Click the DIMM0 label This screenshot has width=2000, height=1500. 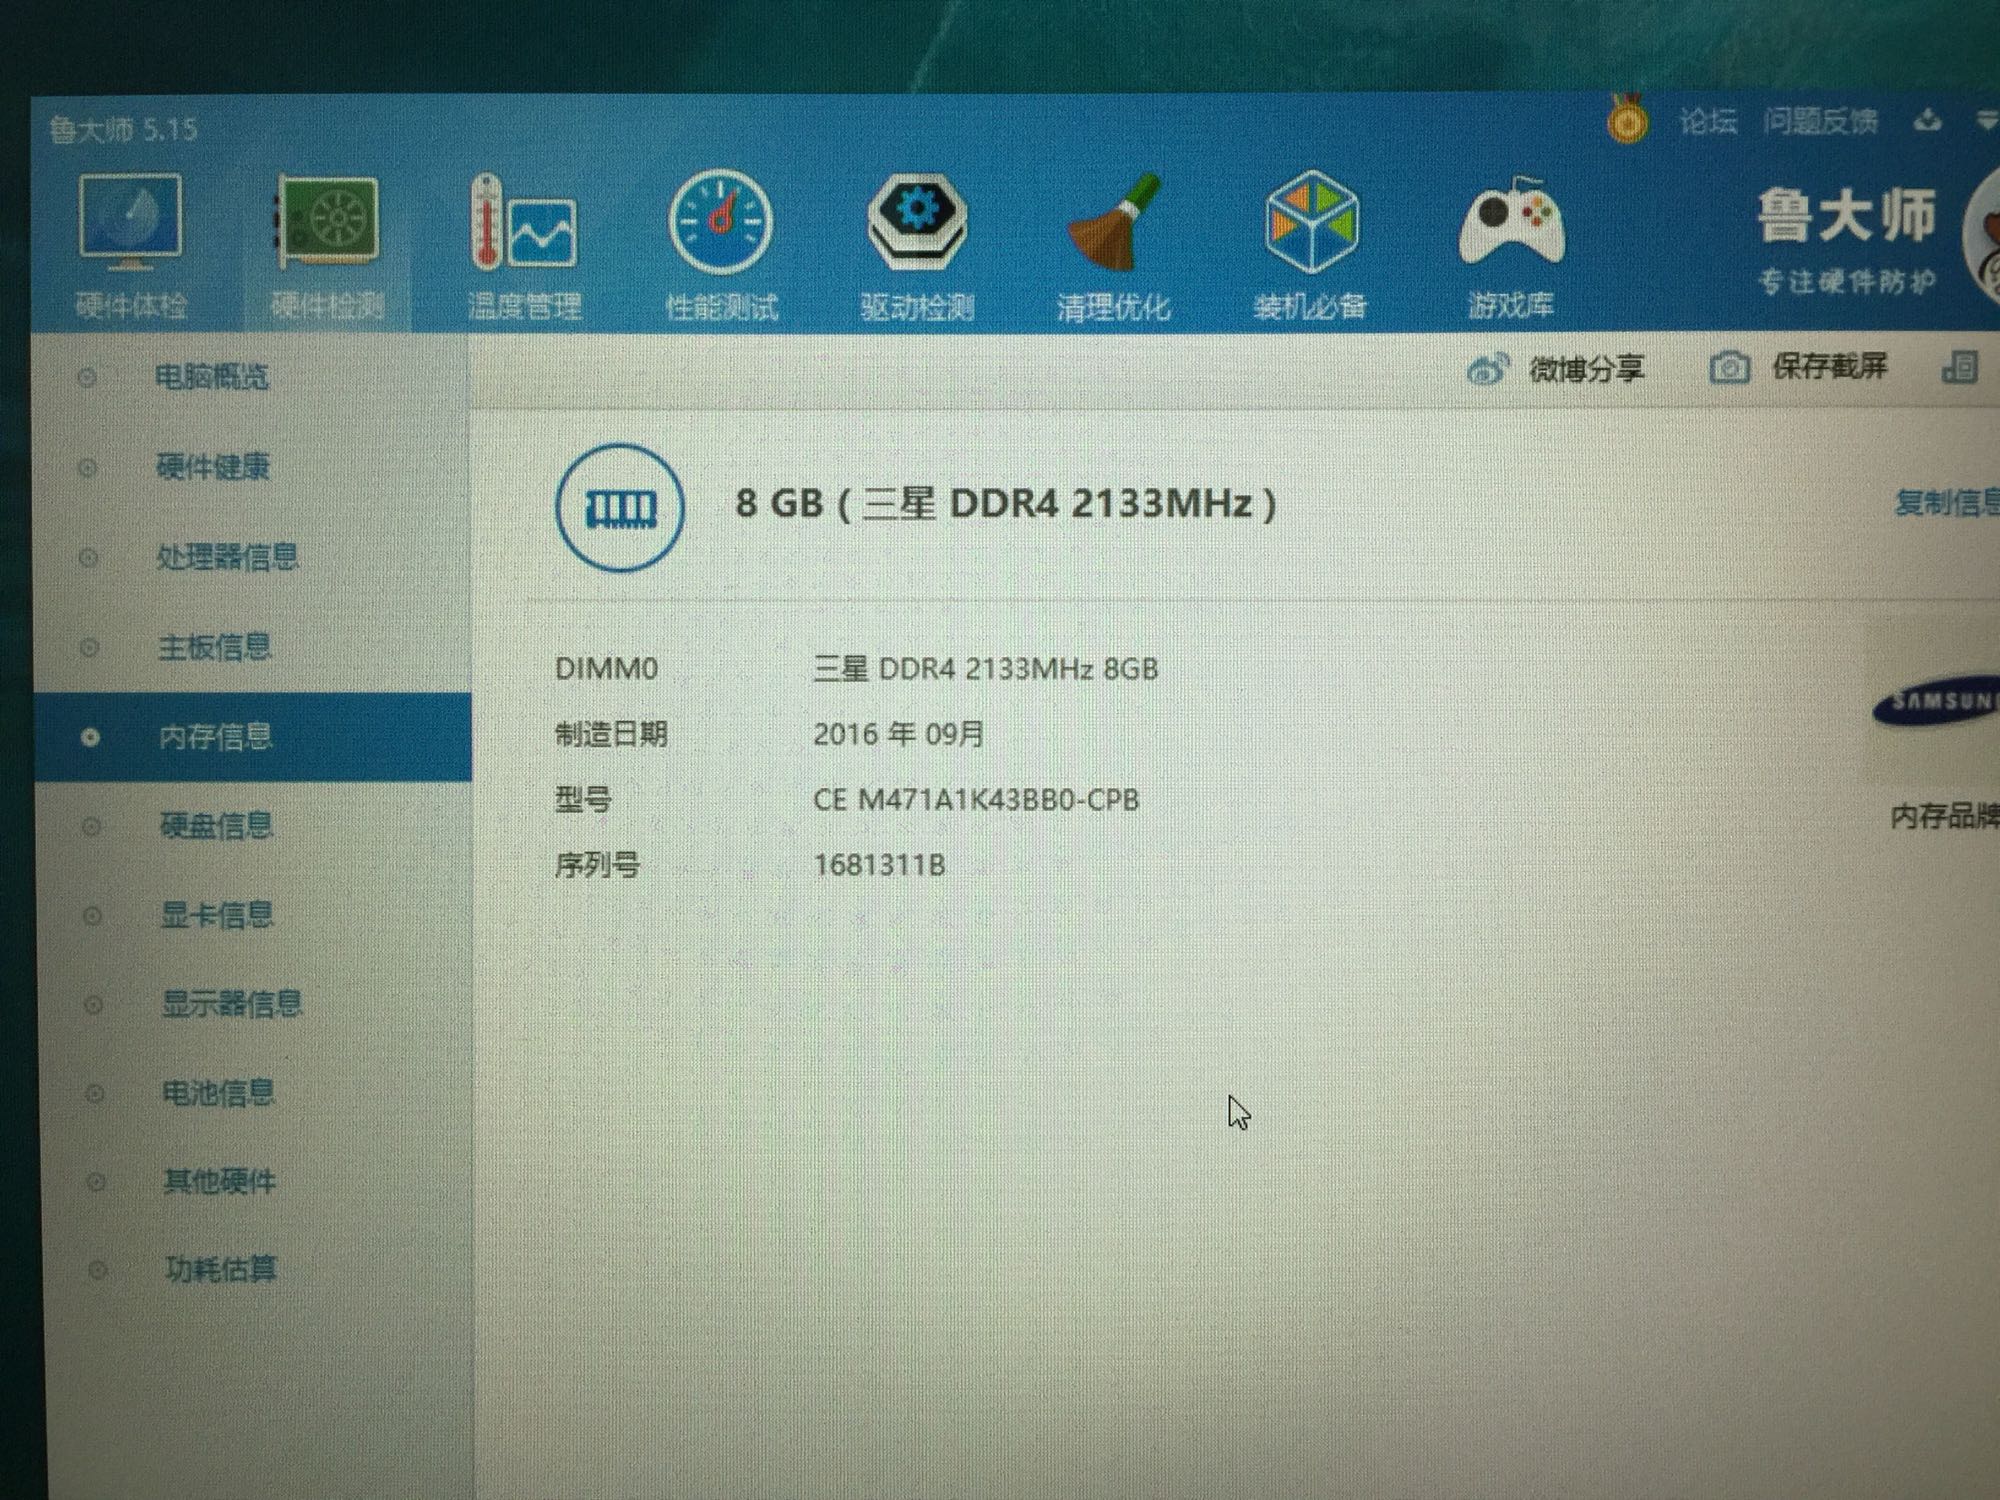point(606,669)
